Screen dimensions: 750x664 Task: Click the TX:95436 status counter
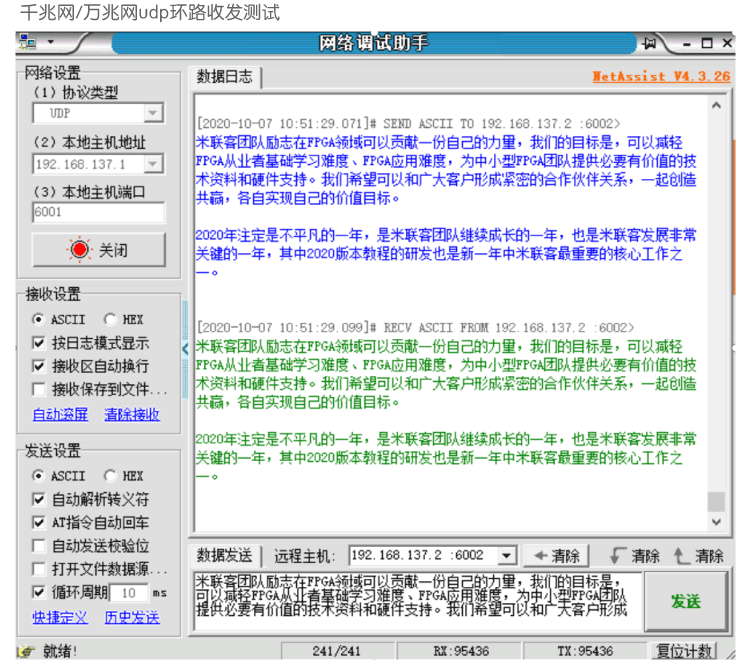[585, 651]
